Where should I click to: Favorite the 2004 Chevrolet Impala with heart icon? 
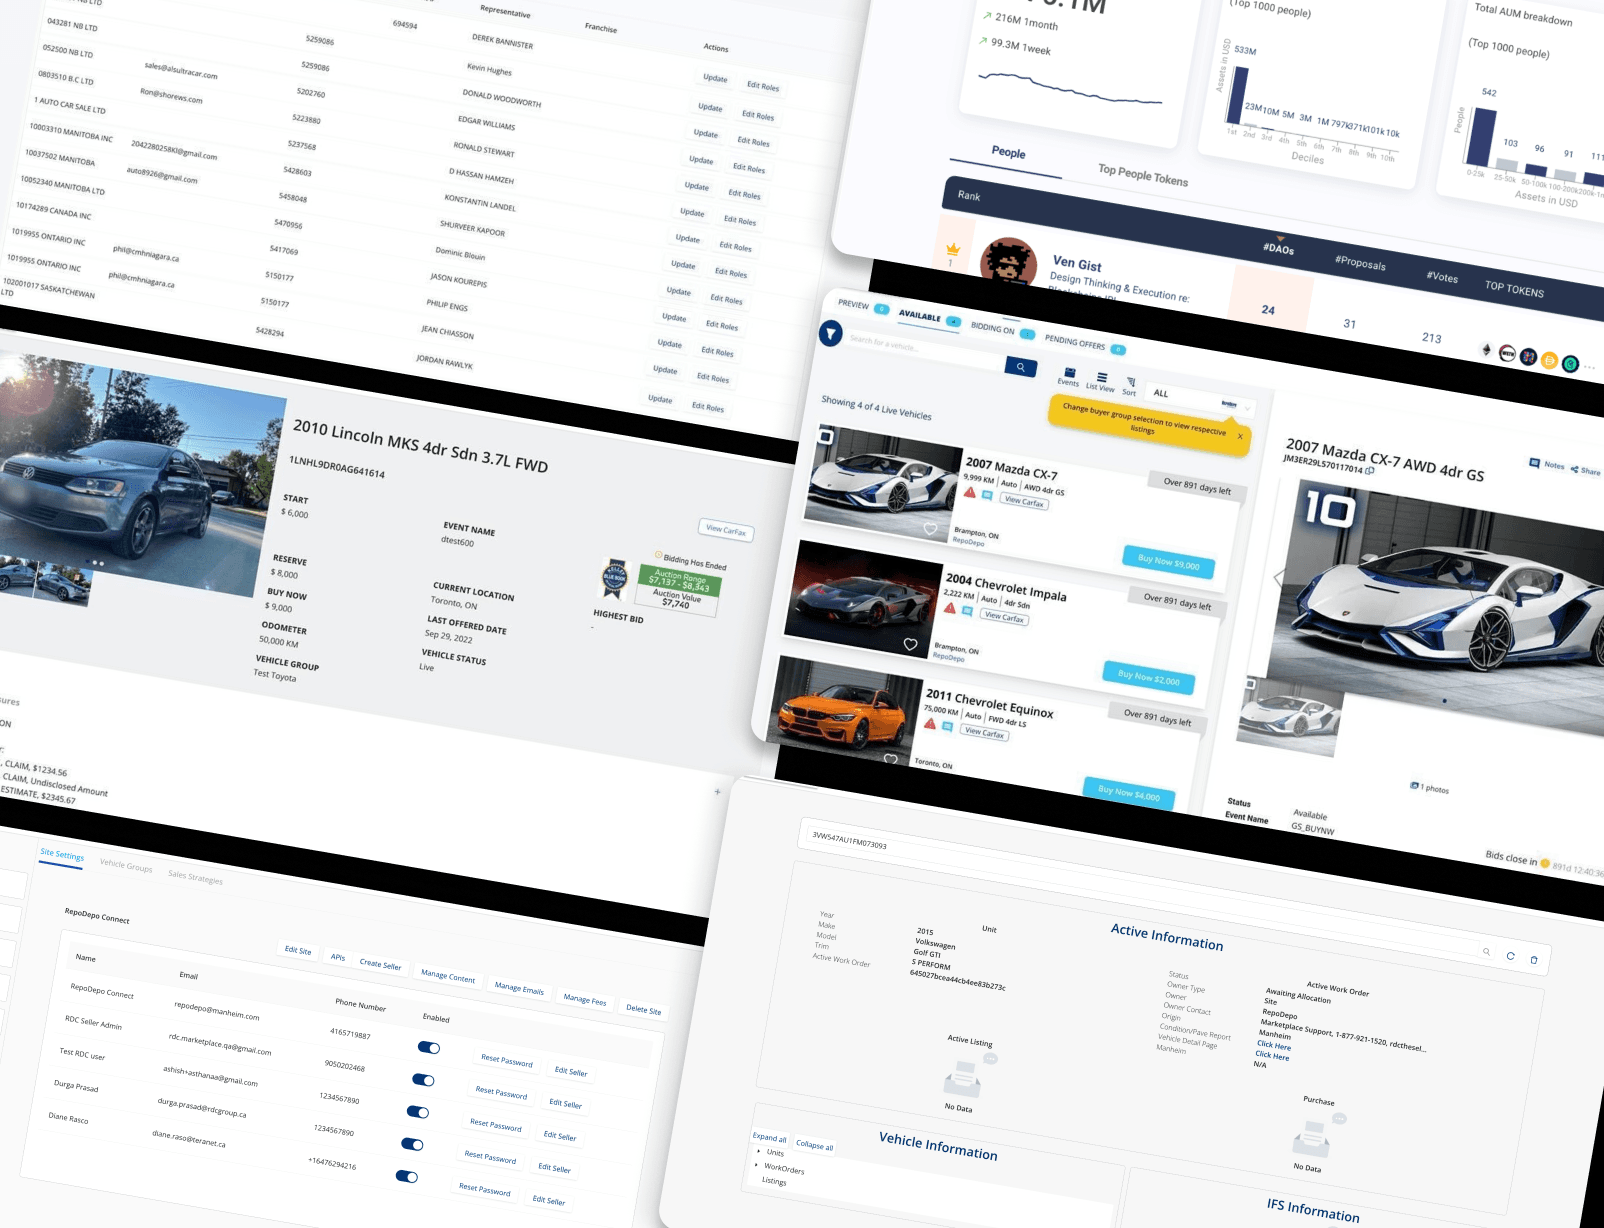click(x=910, y=644)
